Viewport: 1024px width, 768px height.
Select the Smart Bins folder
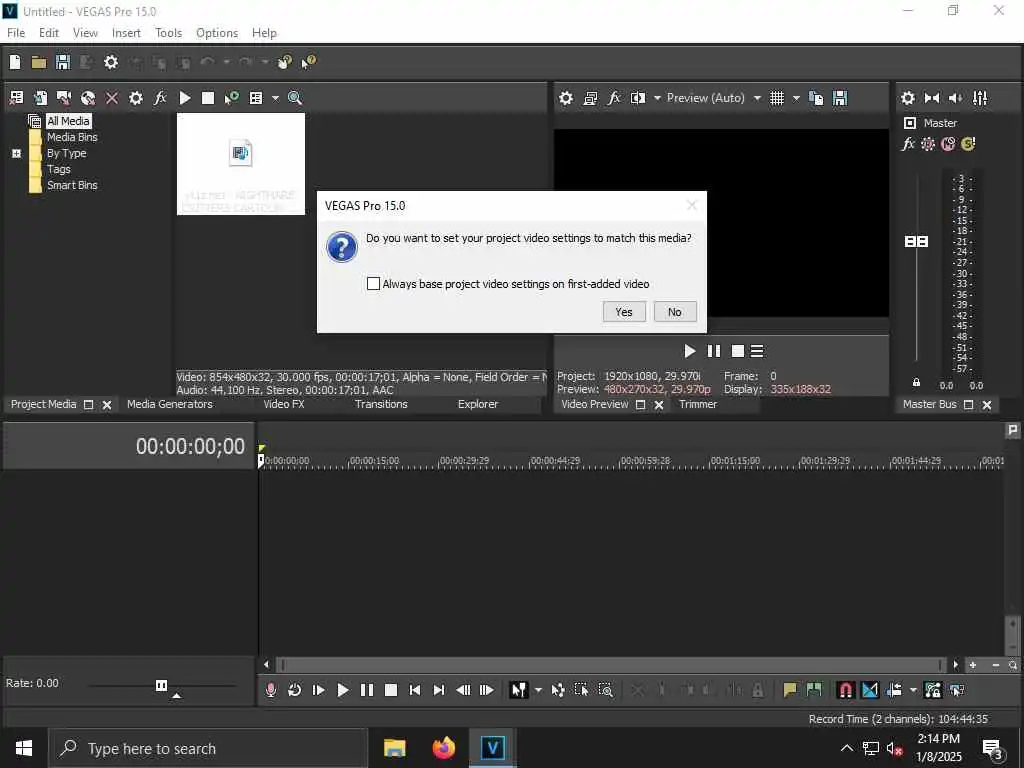click(72, 185)
